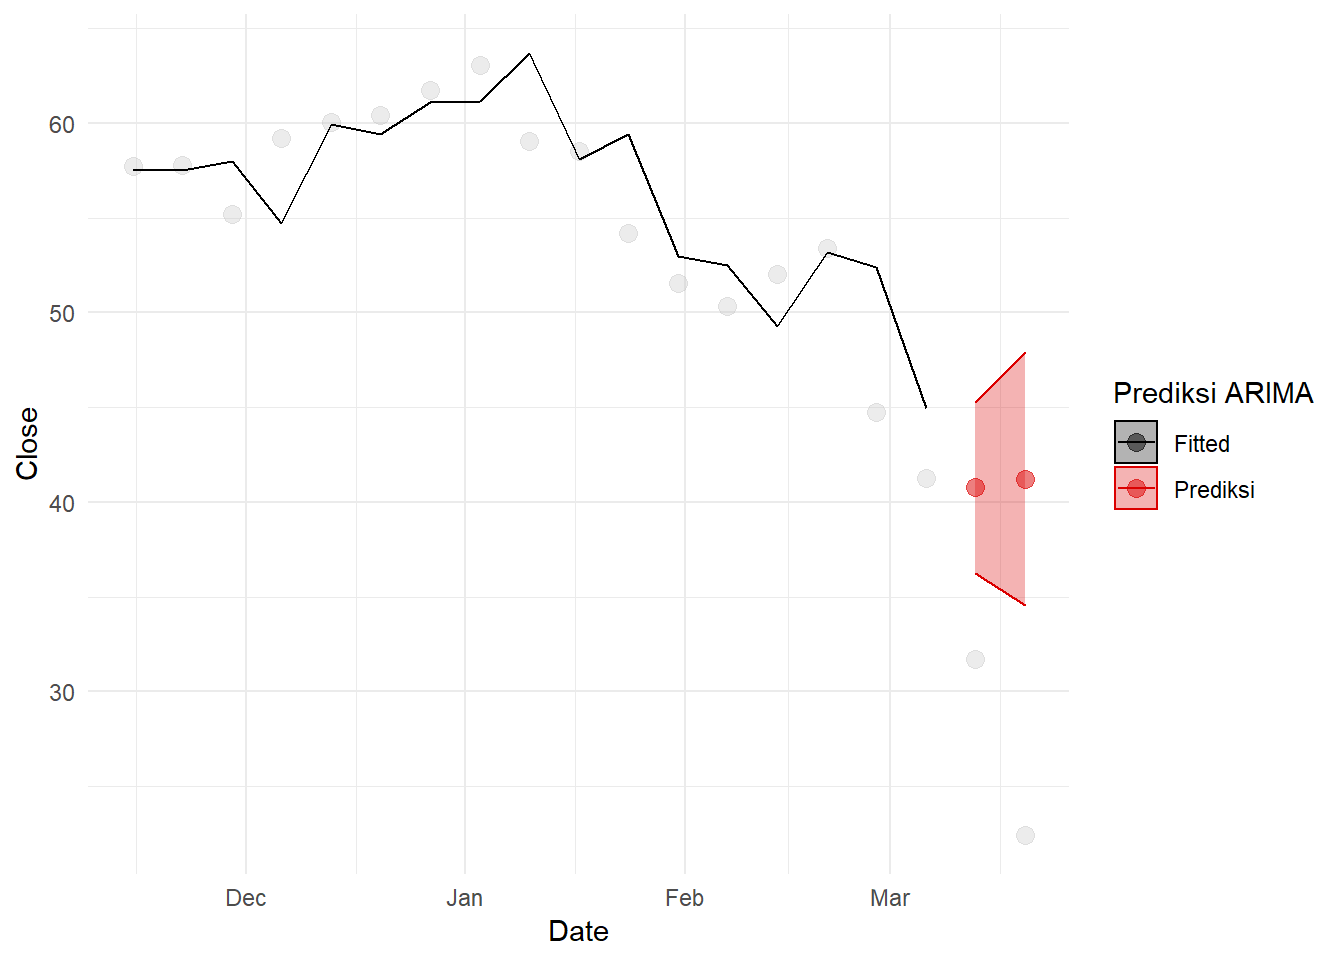1344x960 pixels.
Task: Click the "Jan" x-axis label
Action: tap(464, 898)
